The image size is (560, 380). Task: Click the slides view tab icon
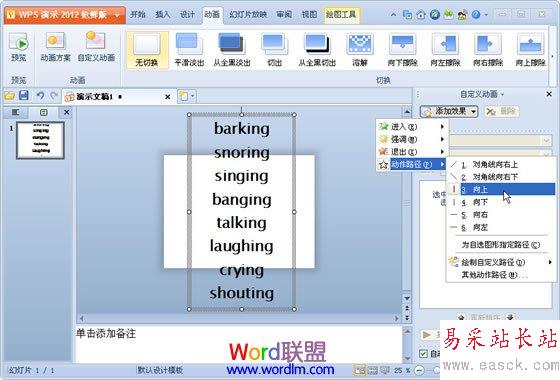coord(44,112)
